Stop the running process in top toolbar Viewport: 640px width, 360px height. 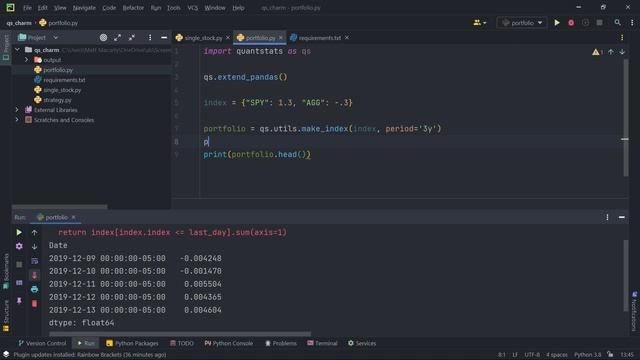click(599, 23)
